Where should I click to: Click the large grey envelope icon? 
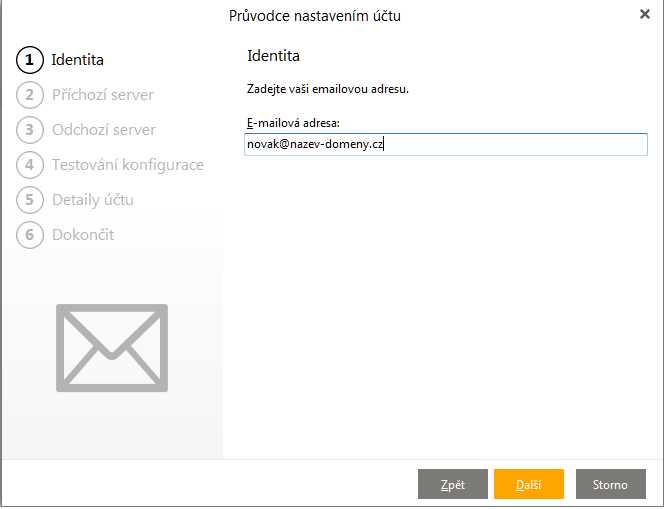tap(111, 347)
